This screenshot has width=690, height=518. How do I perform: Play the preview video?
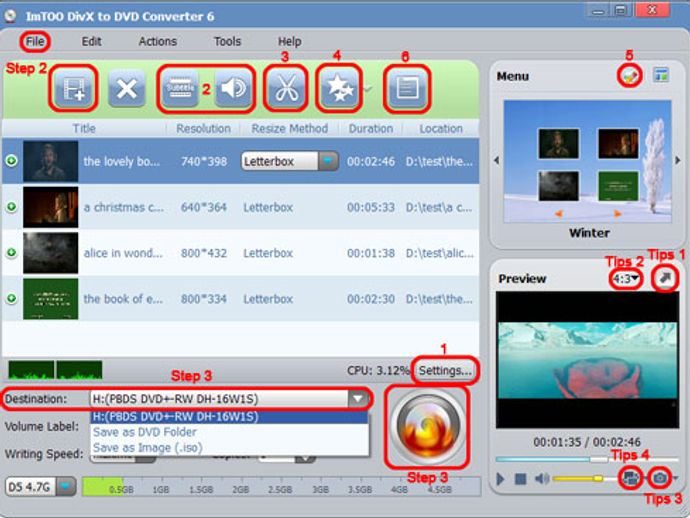coord(500,478)
